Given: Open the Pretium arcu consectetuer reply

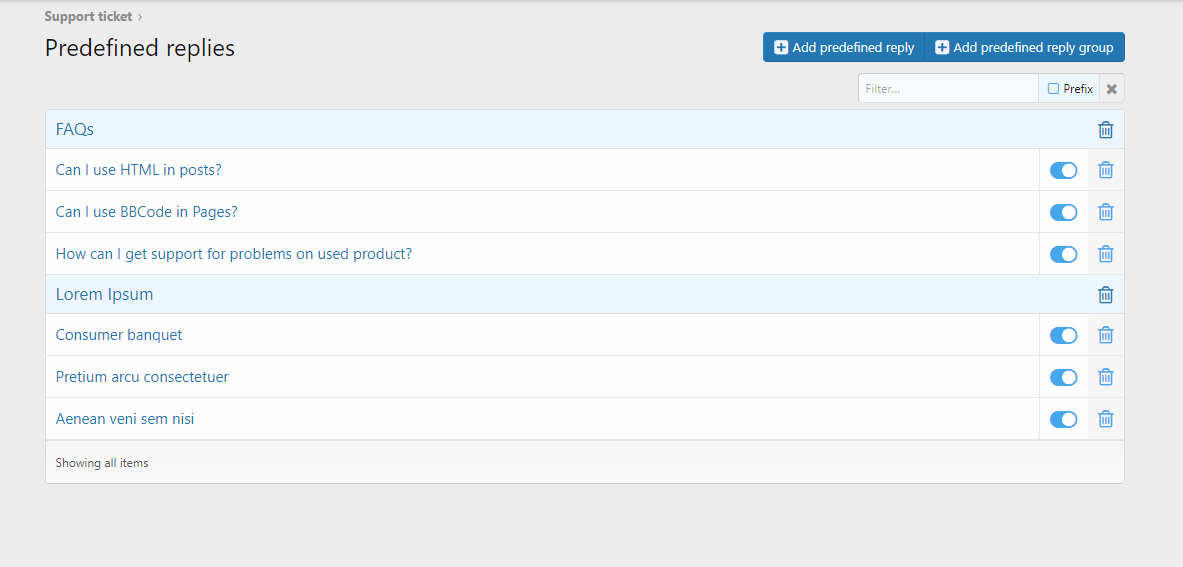Looking at the screenshot, I should pos(142,377).
